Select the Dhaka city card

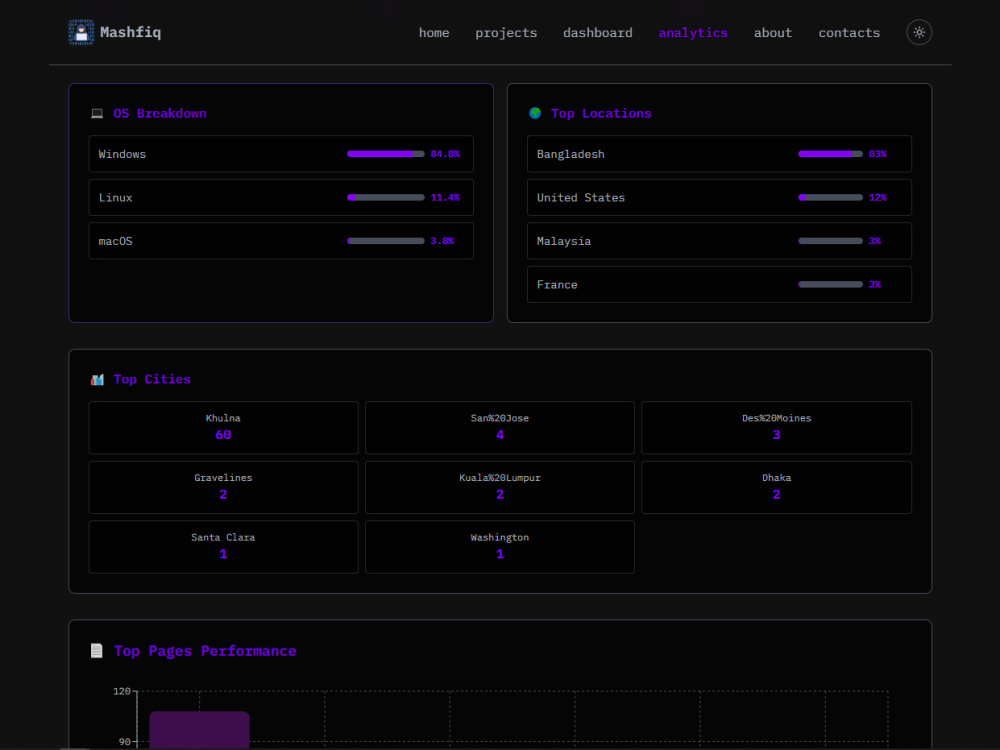point(776,487)
